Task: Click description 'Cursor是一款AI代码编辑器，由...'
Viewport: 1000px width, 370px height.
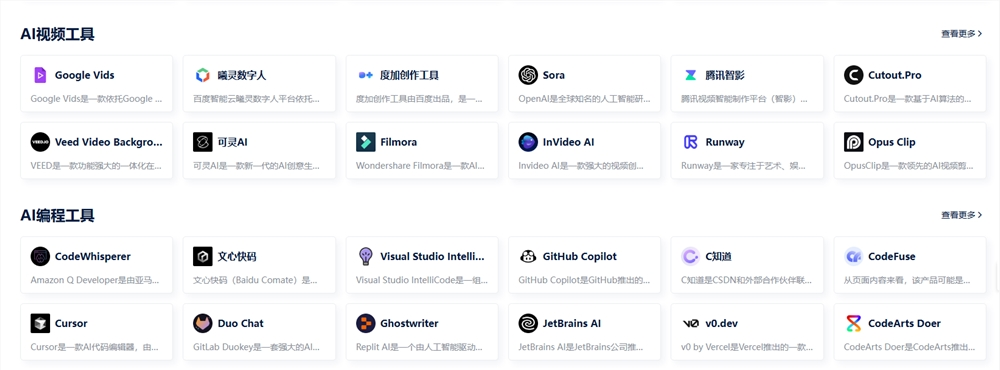Action: 94,348
